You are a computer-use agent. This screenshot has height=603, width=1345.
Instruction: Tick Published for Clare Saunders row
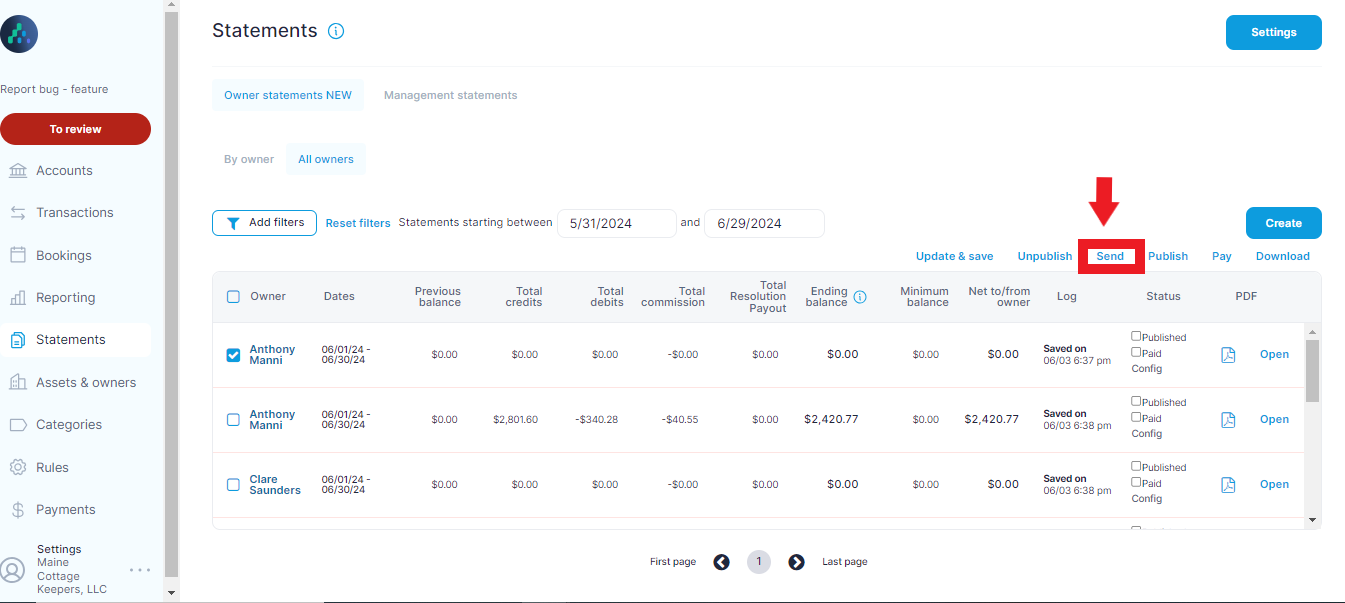coord(1136,466)
